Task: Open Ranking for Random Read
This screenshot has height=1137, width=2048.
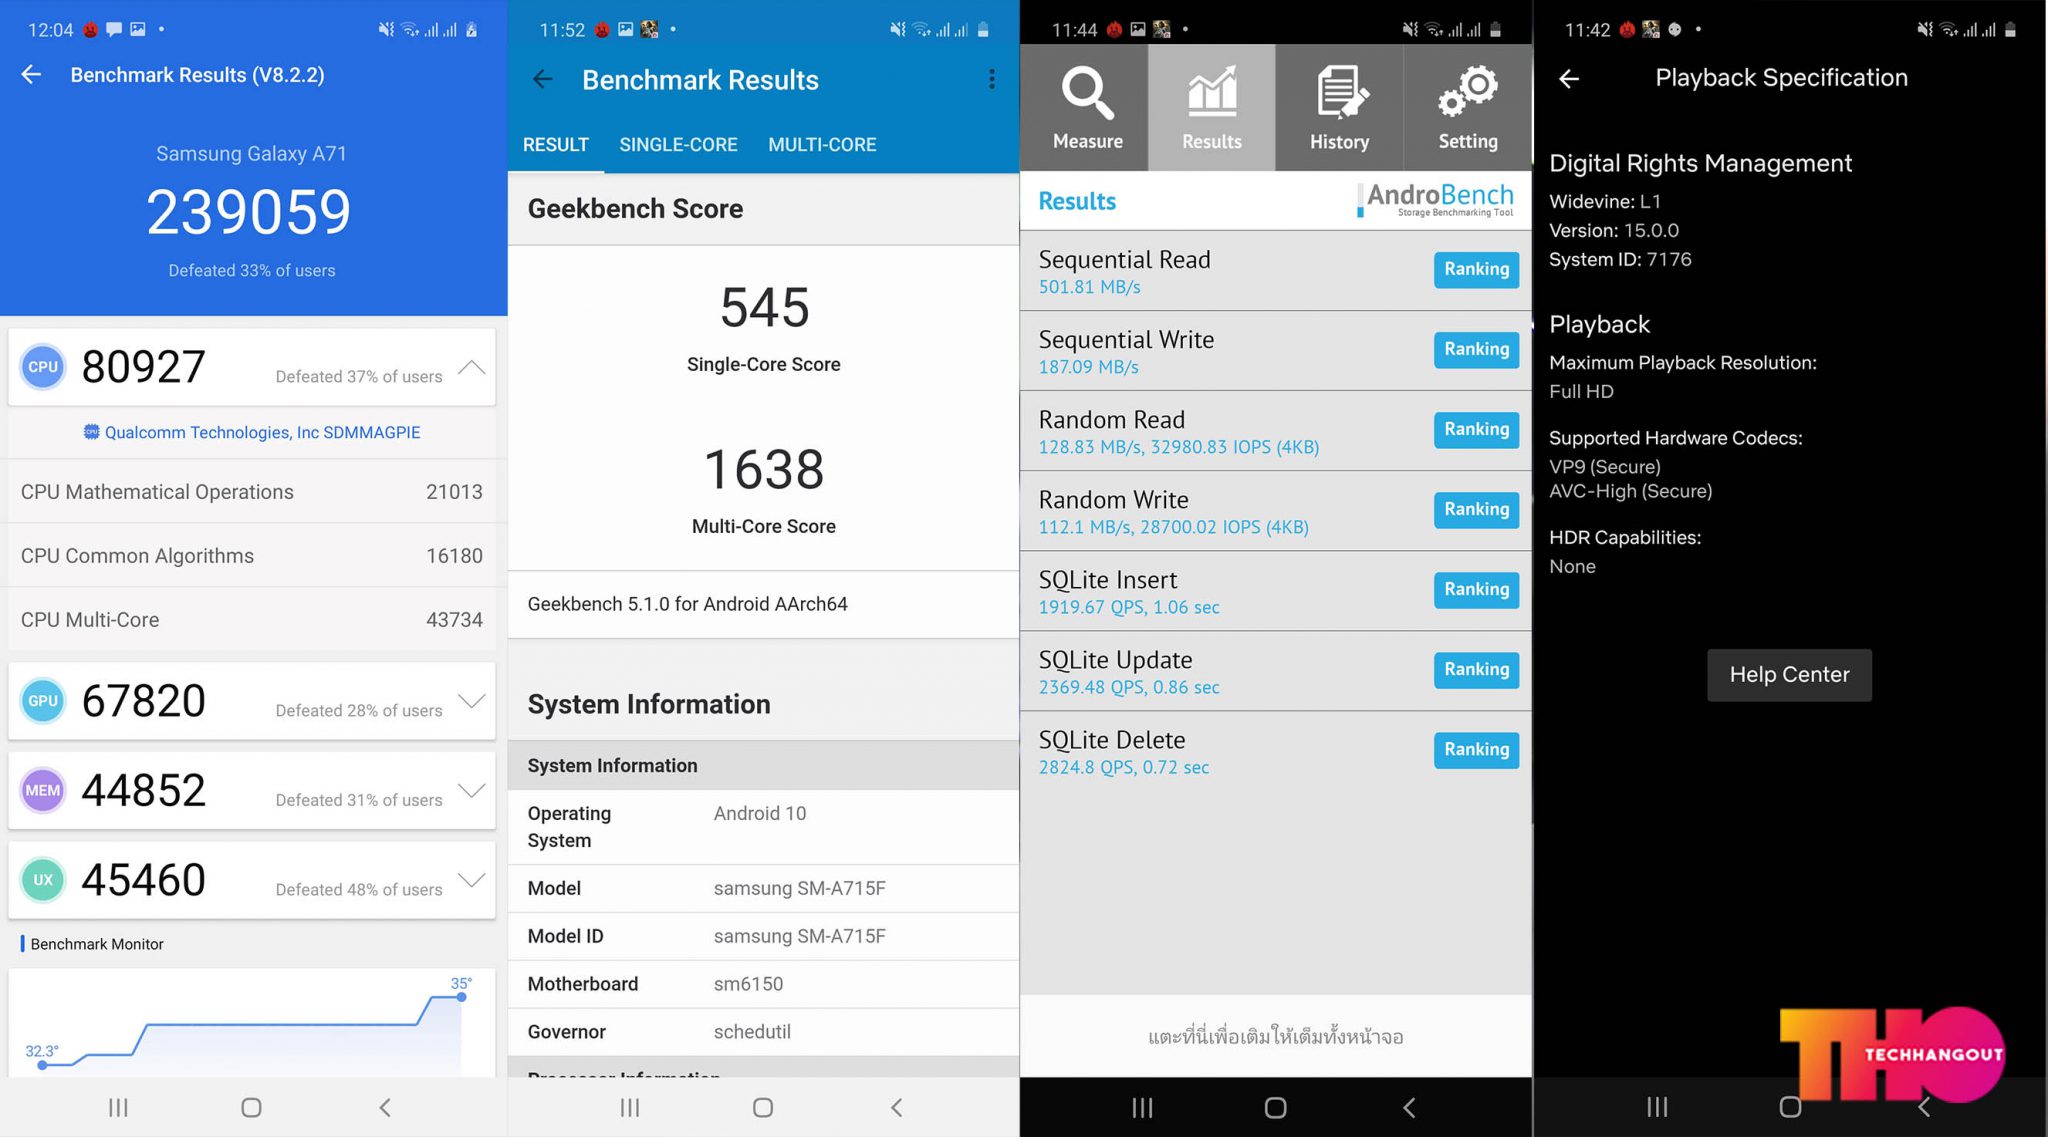Action: point(1476,429)
